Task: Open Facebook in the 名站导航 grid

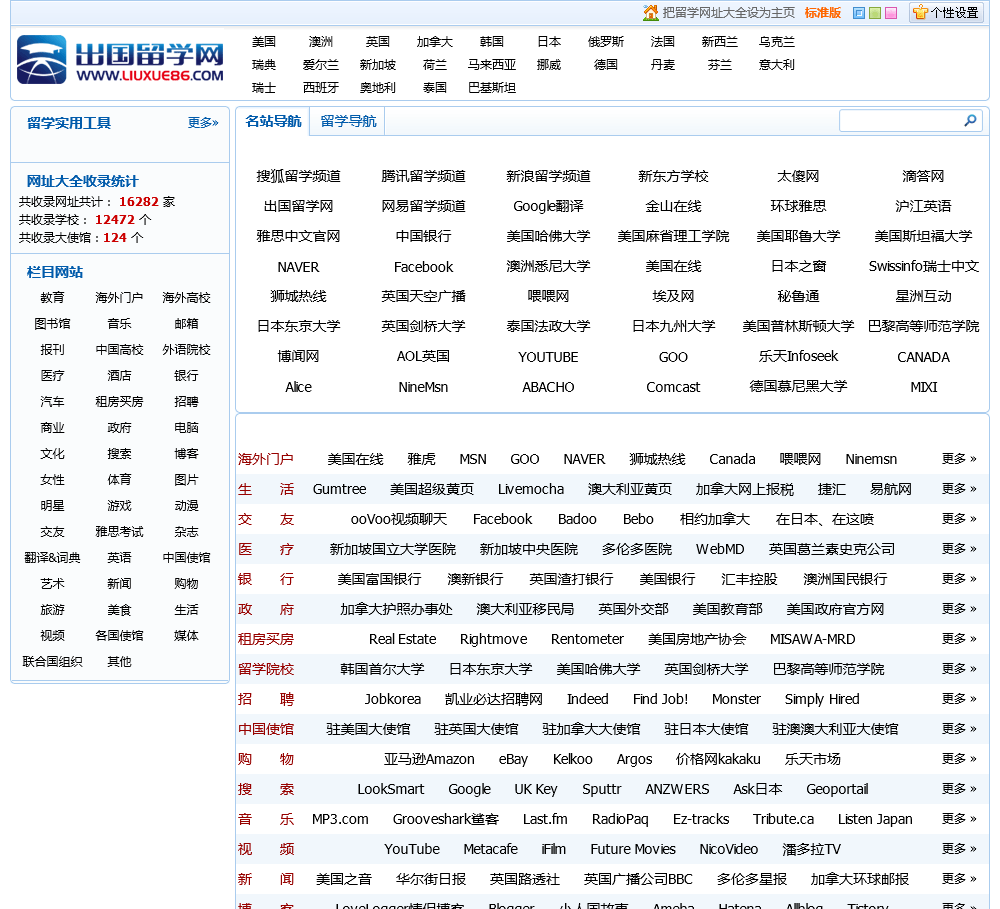Action: pyautogui.click(x=423, y=267)
